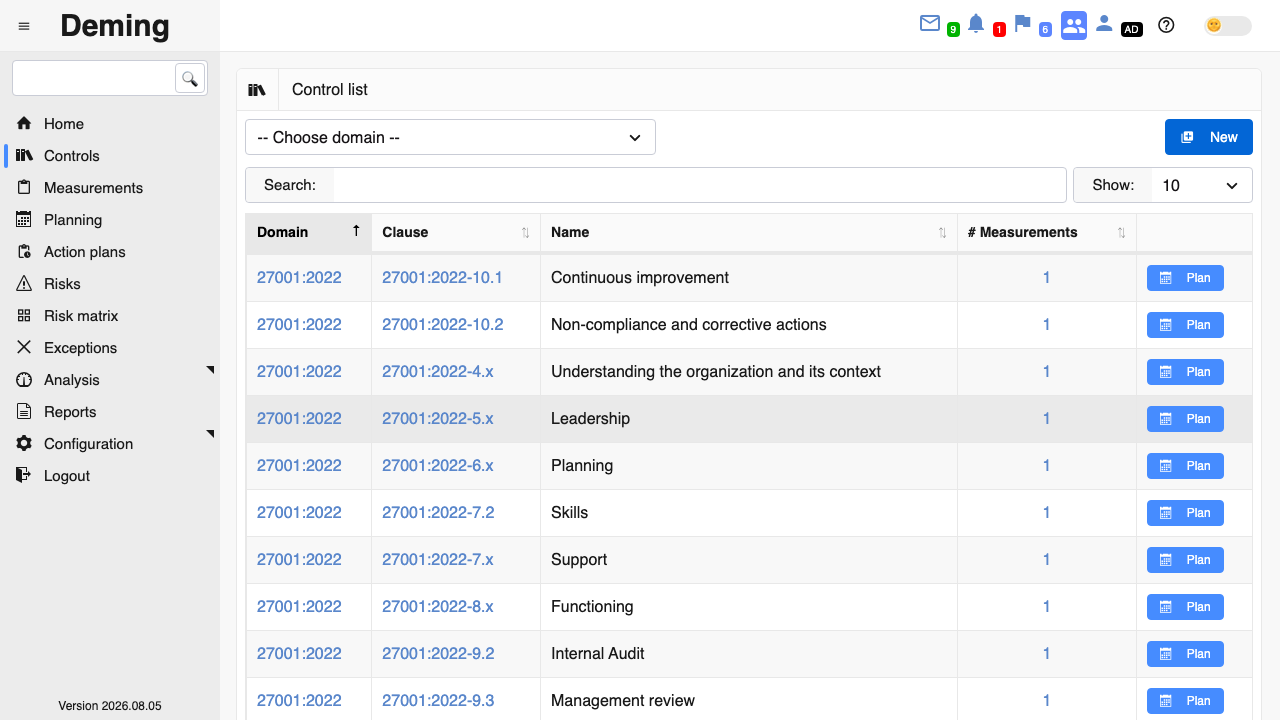This screenshot has height=720, width=1280.
Task: Click the Home house icon in sidebar
Action: [x=24, y=124]
